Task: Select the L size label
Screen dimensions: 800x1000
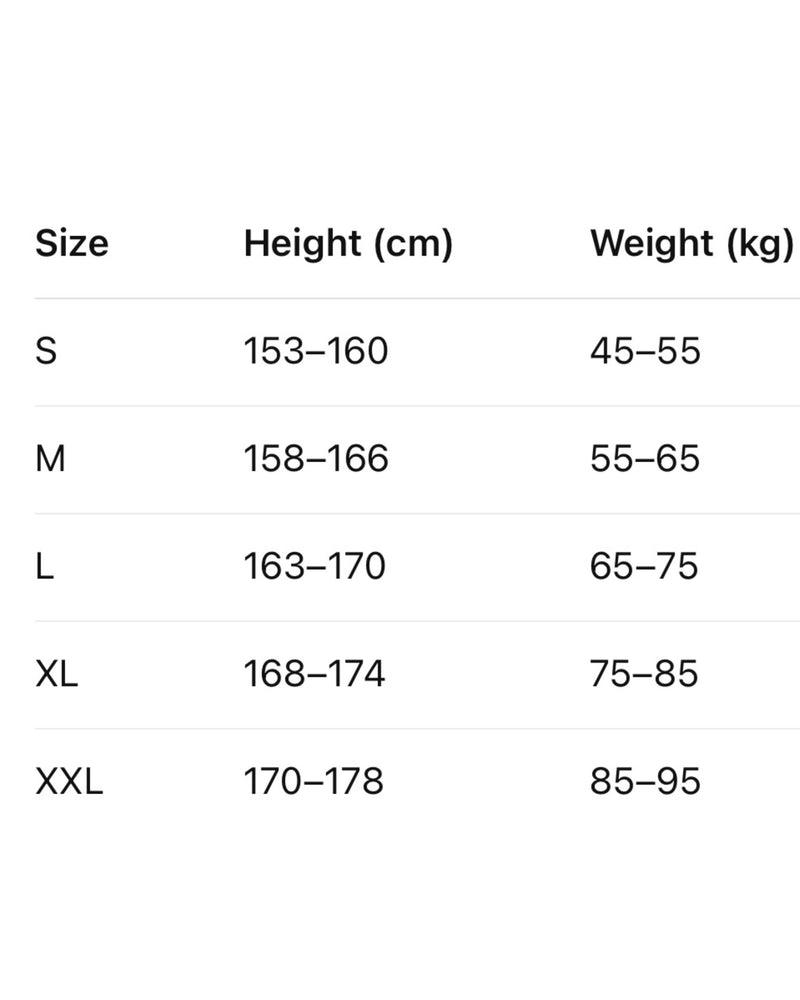Action: tap(44, 567)
